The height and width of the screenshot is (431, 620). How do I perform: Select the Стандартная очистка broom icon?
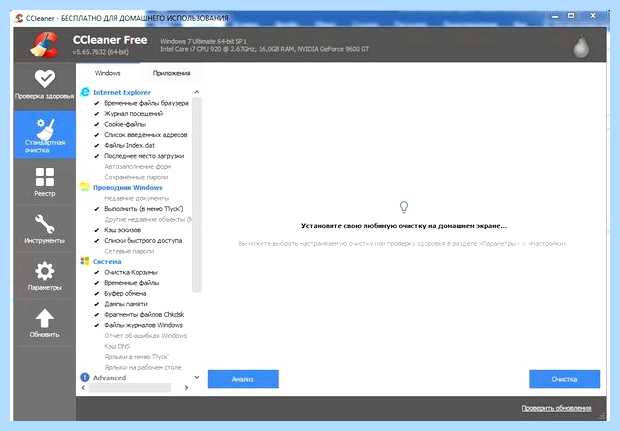tap(45, 129)
